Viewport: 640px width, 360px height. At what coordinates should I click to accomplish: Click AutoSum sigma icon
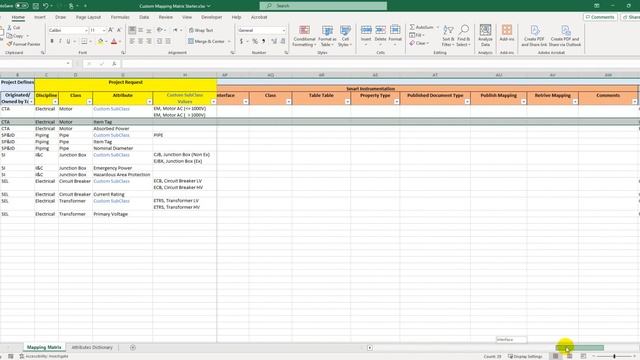pyautogui.click(x=412, y=27)
